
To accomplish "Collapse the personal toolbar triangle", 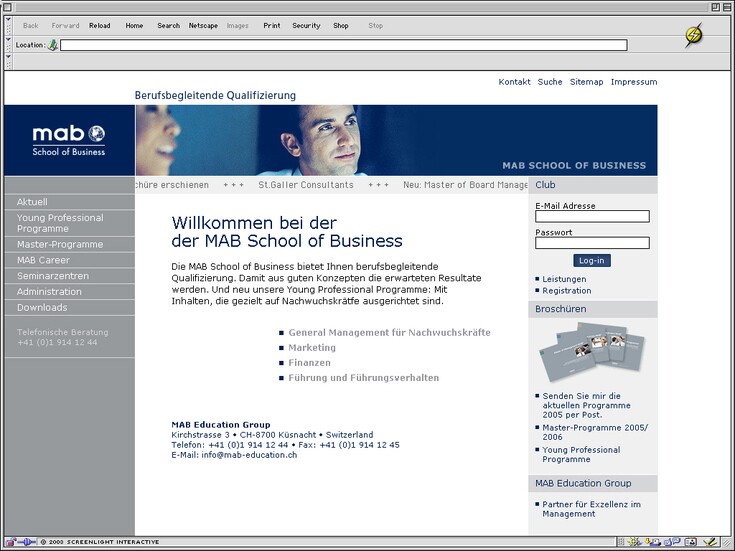I will (8, 56).
